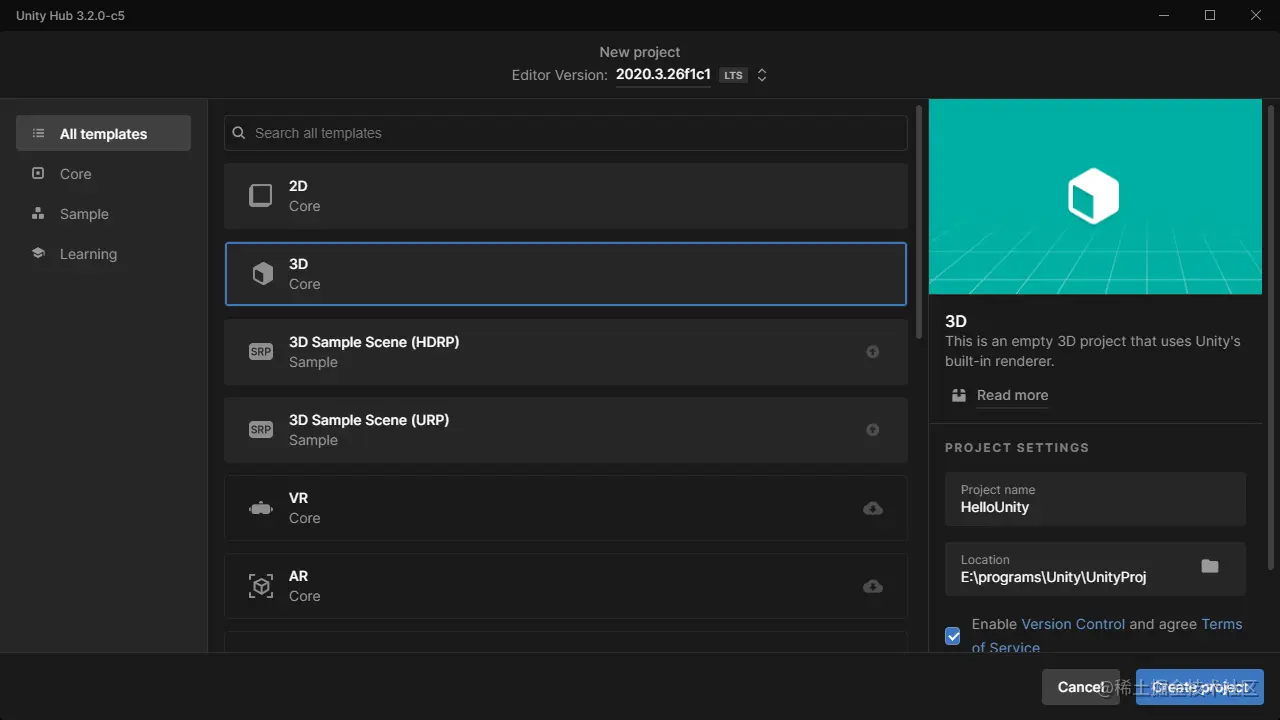Click the LTS badge
This screenshot has height=720, width=1280.
coord(734,76)
